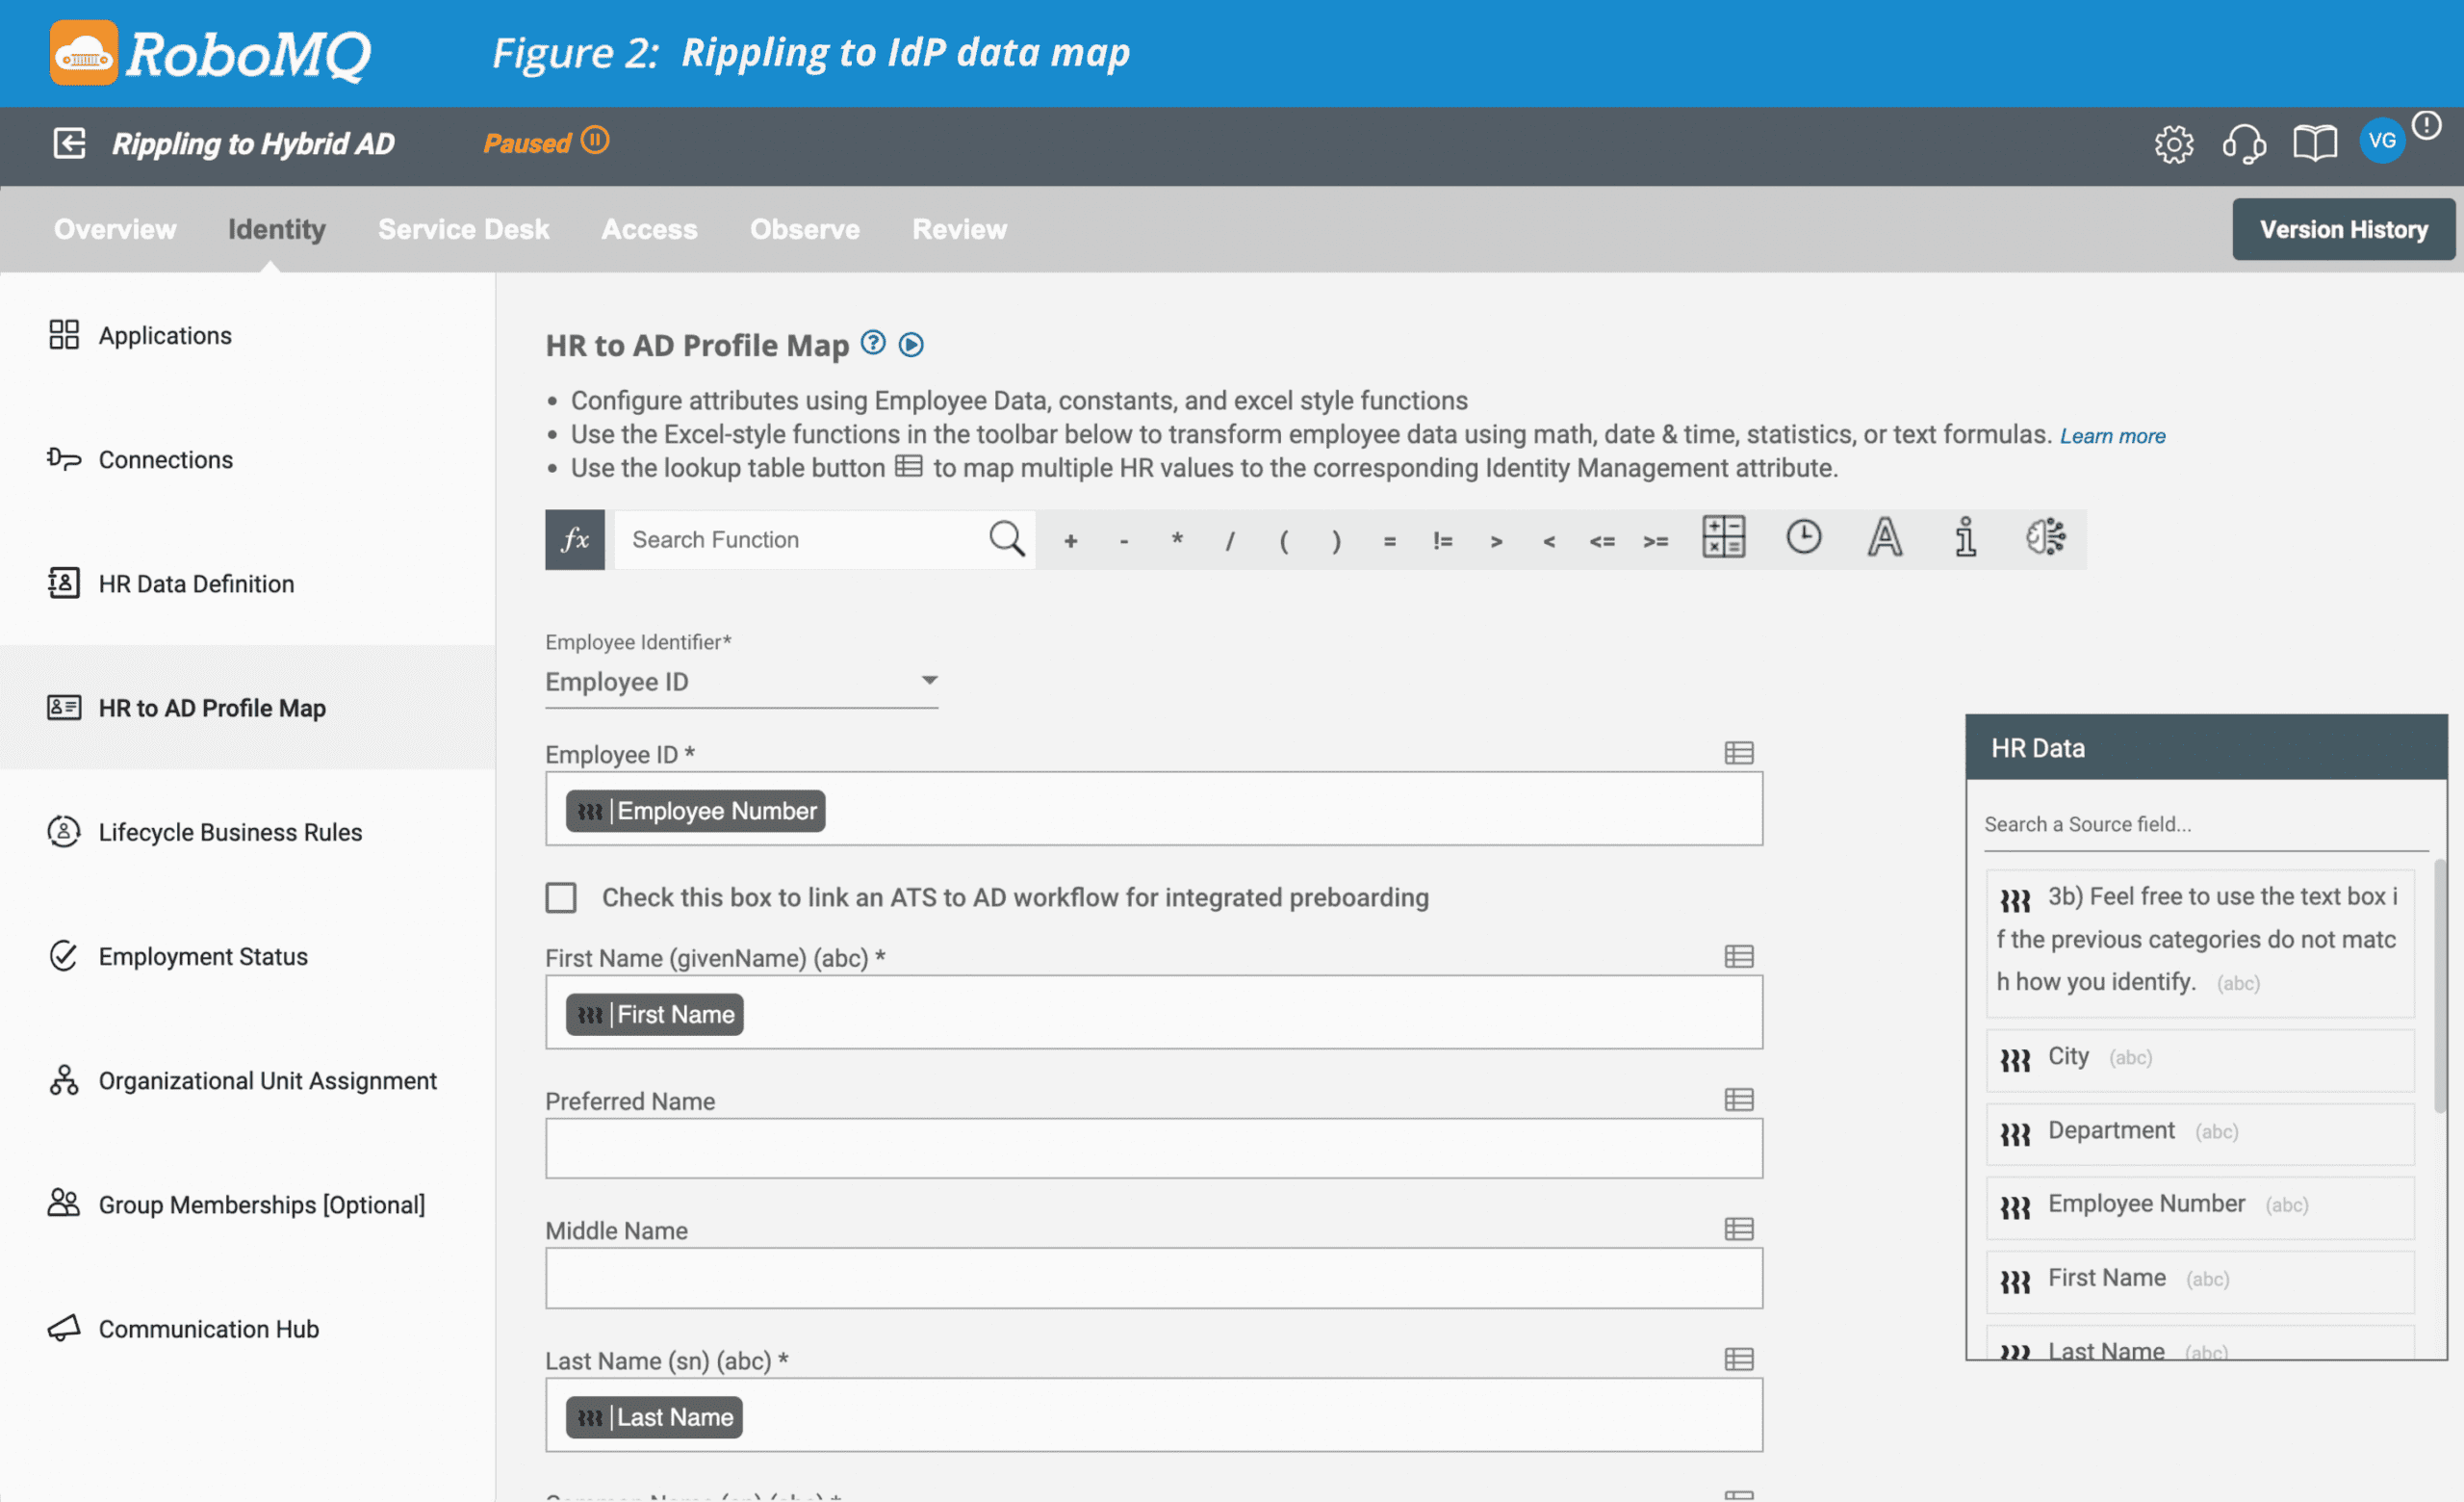Play the HR to AD Profile Map video
Image resolution: width=2464 pixels, height=1502 pixels.
pos(910,345)
